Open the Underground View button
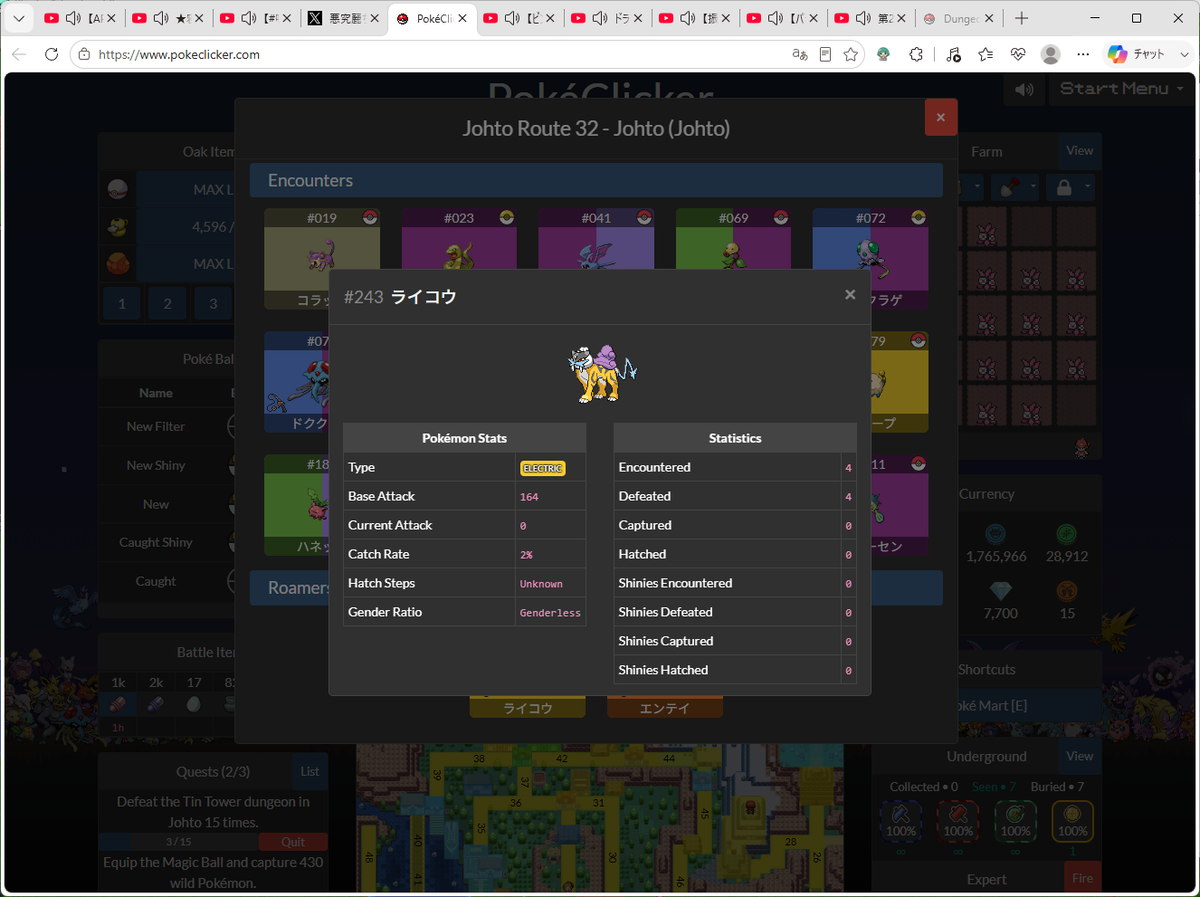This screenshot has width=1200, height=897. tap(1080, 756)
